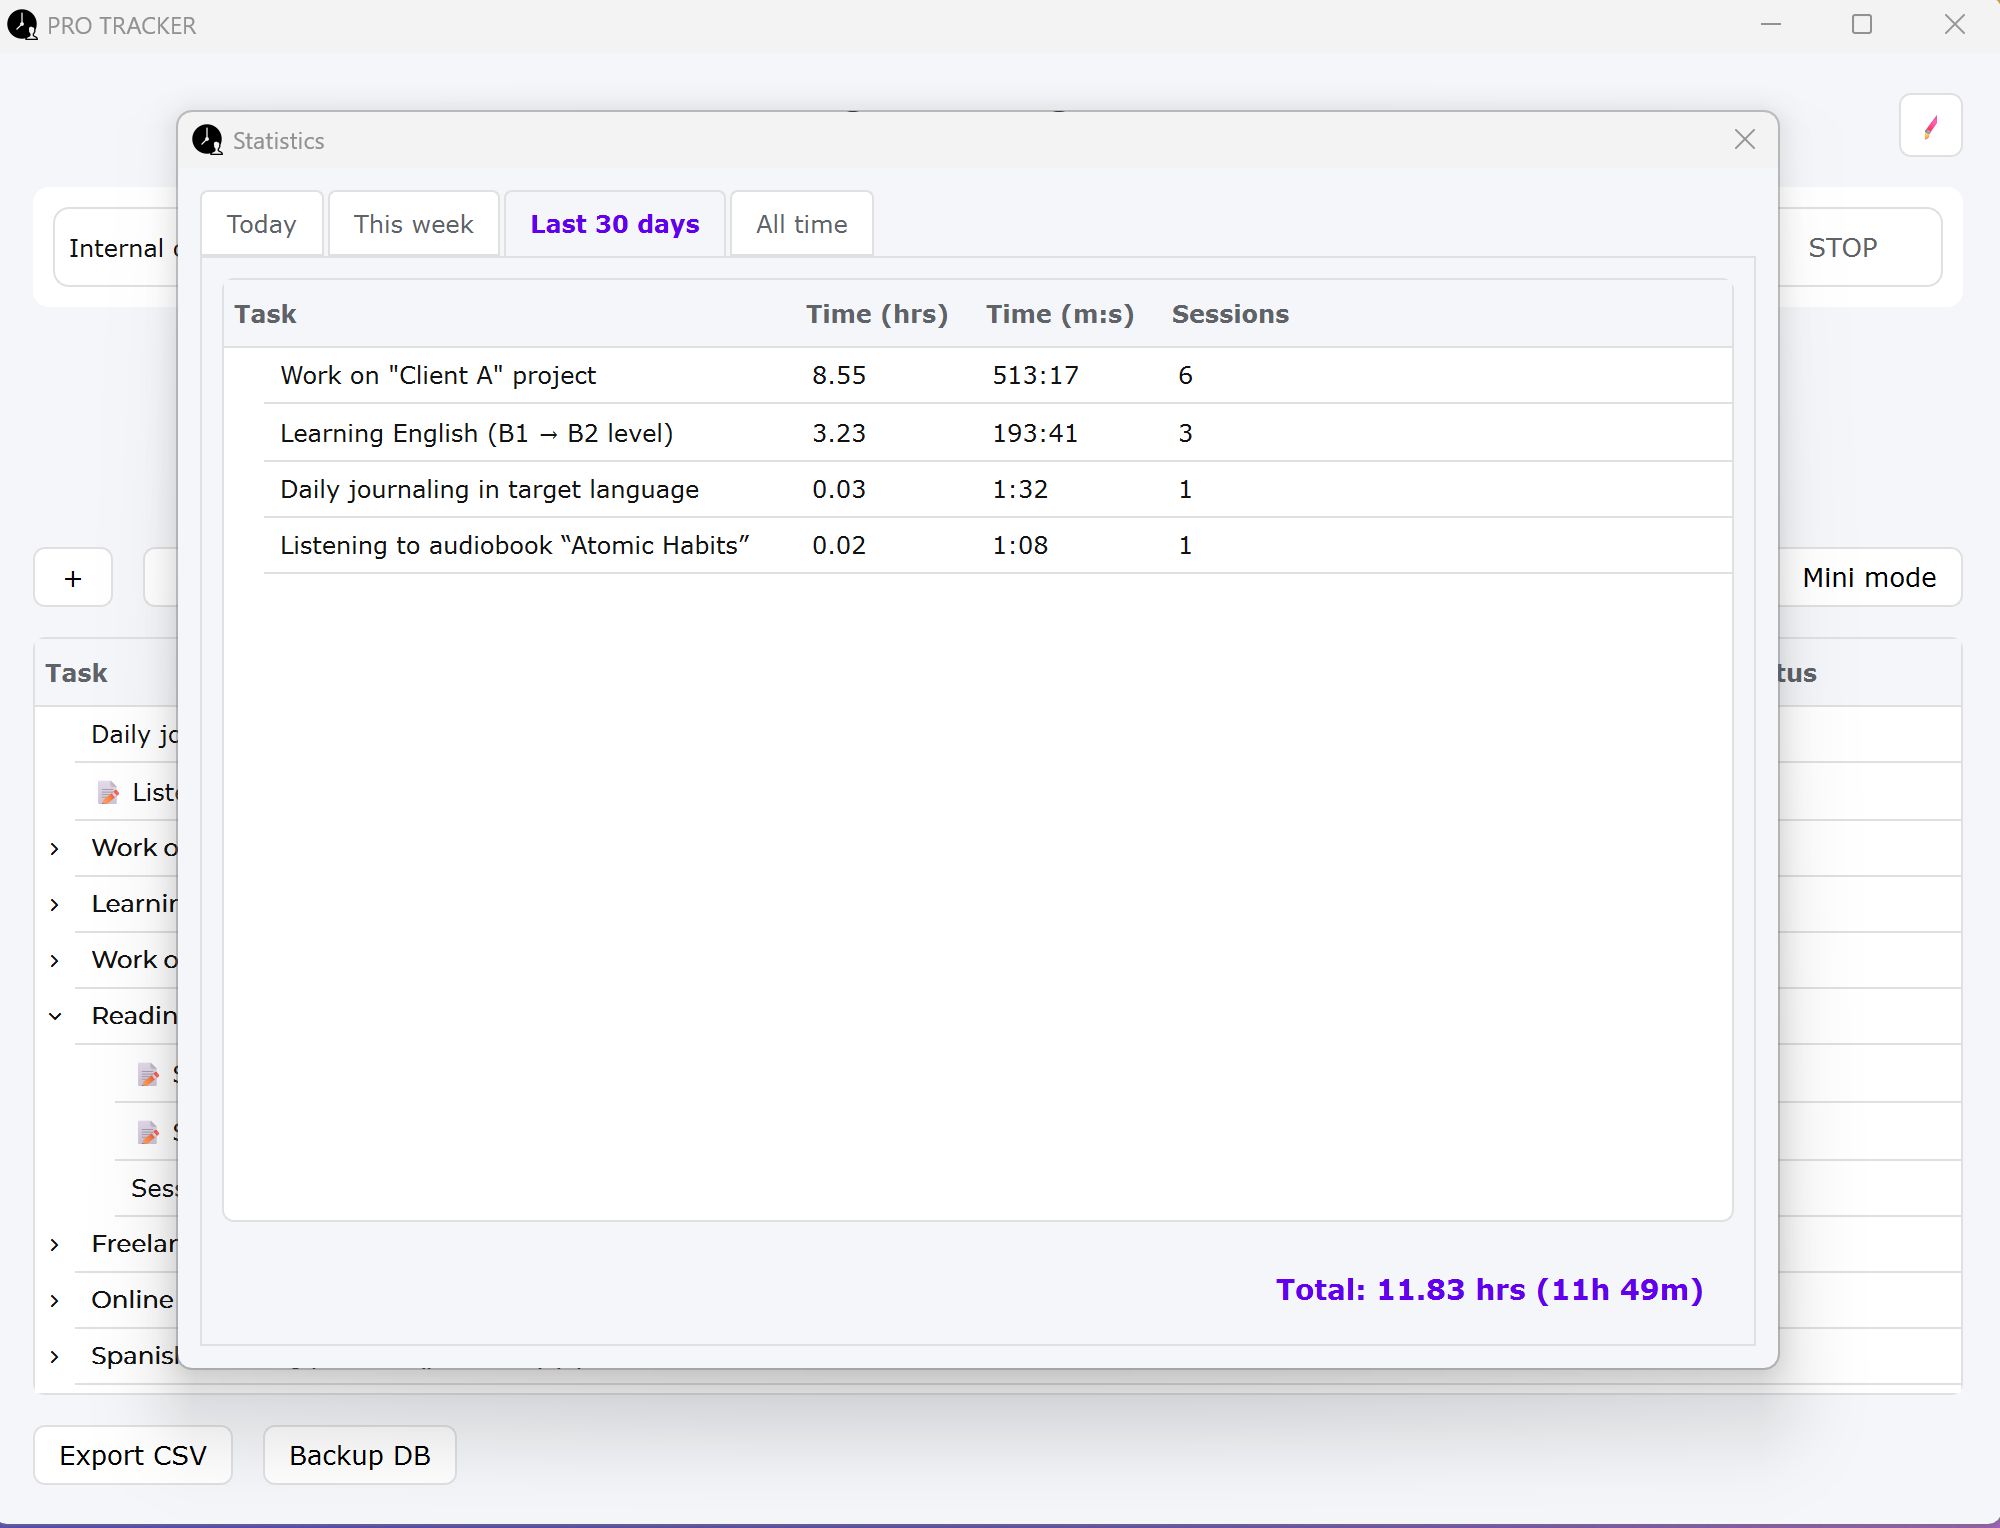Expand the Freelance task row
This screenshot has height=1528, width=2000.
click(56, 1244)
